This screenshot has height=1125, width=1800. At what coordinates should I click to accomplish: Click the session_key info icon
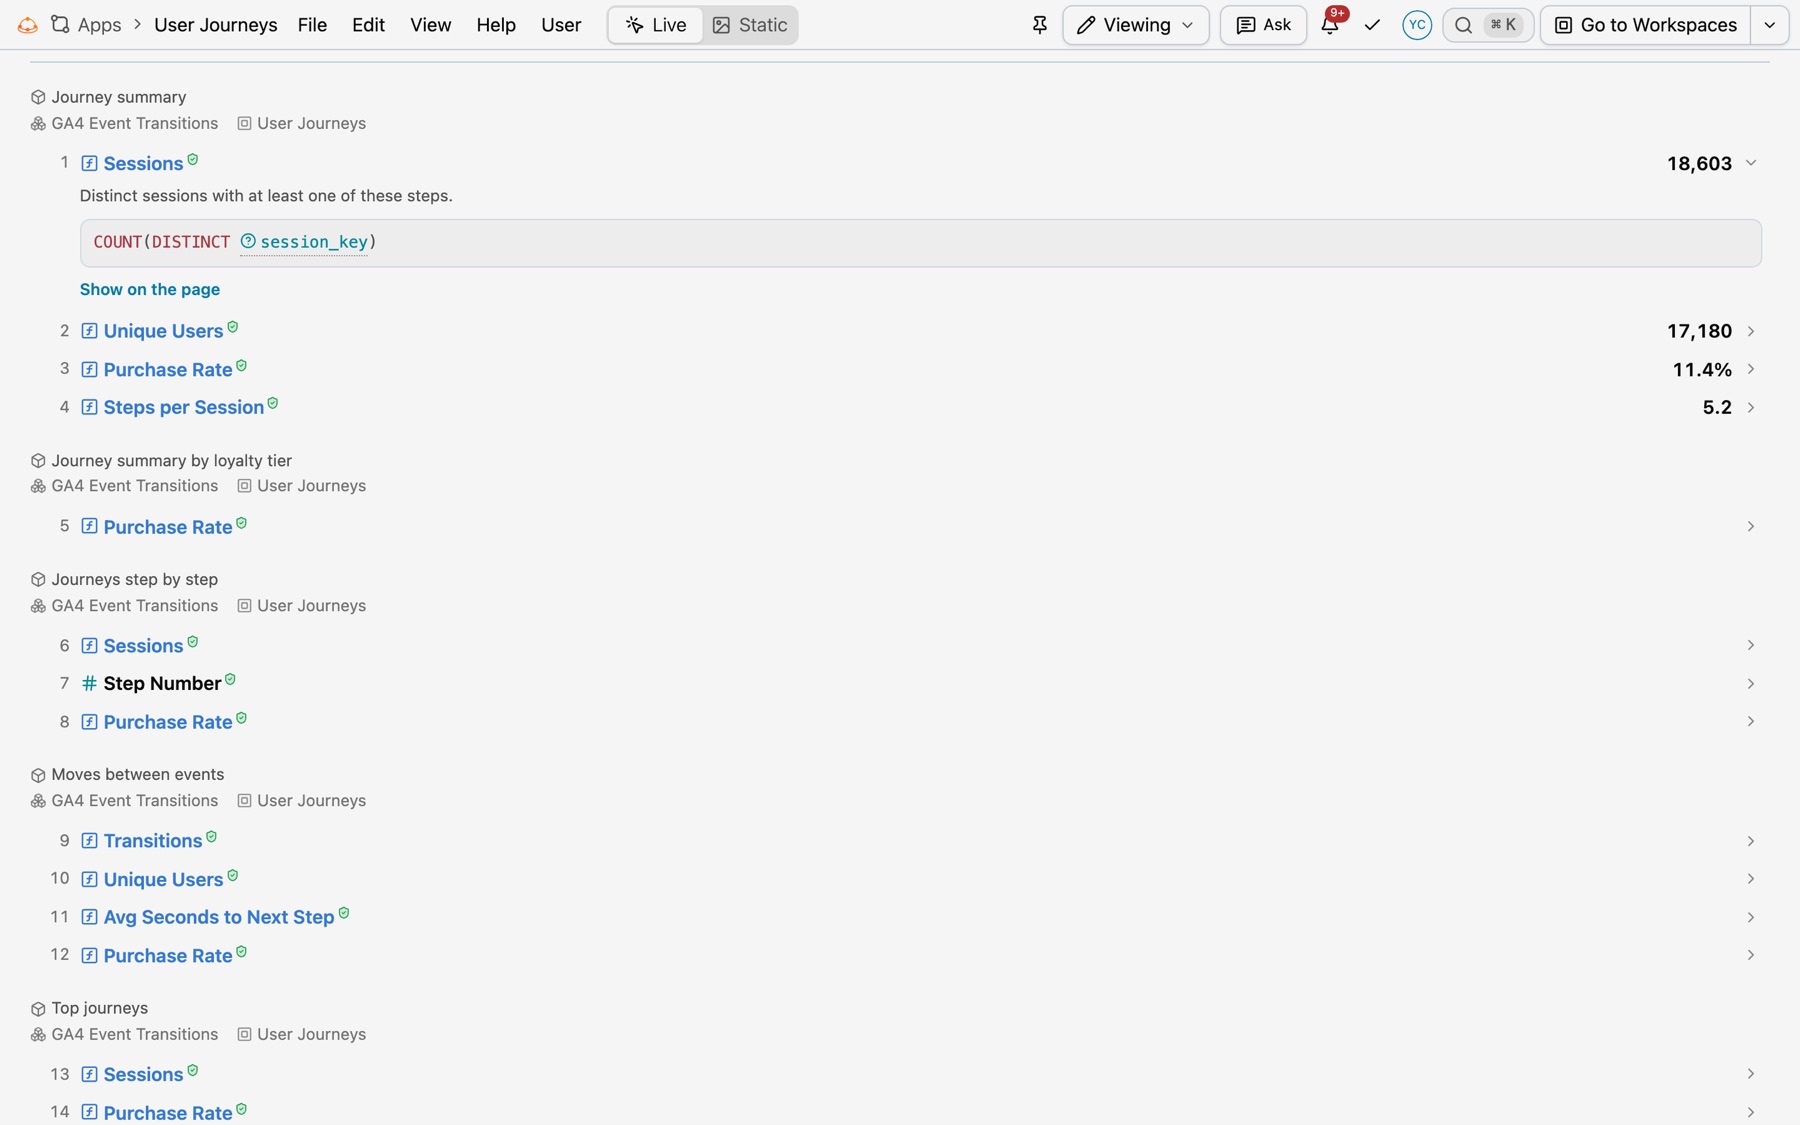(x=248, y=241)
